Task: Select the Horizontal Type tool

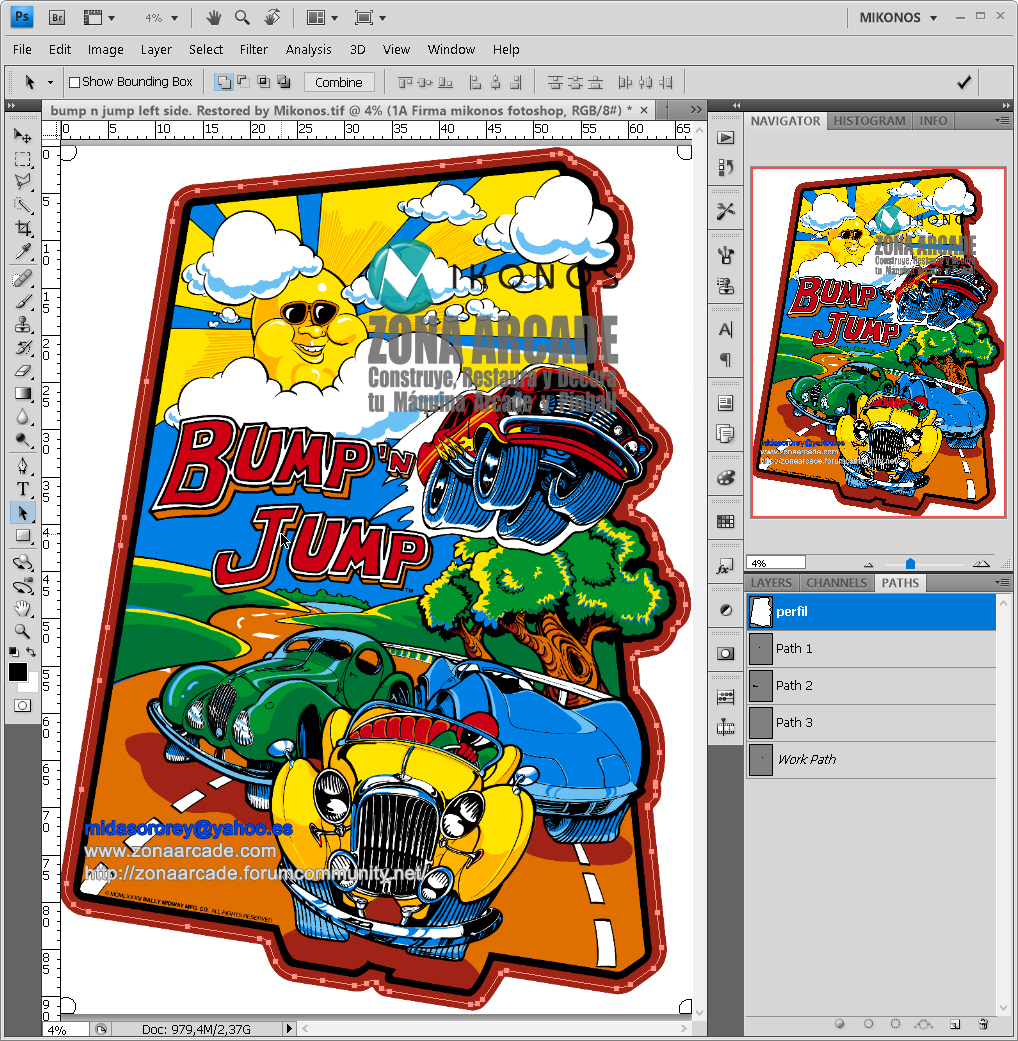Action: [22, 489]
